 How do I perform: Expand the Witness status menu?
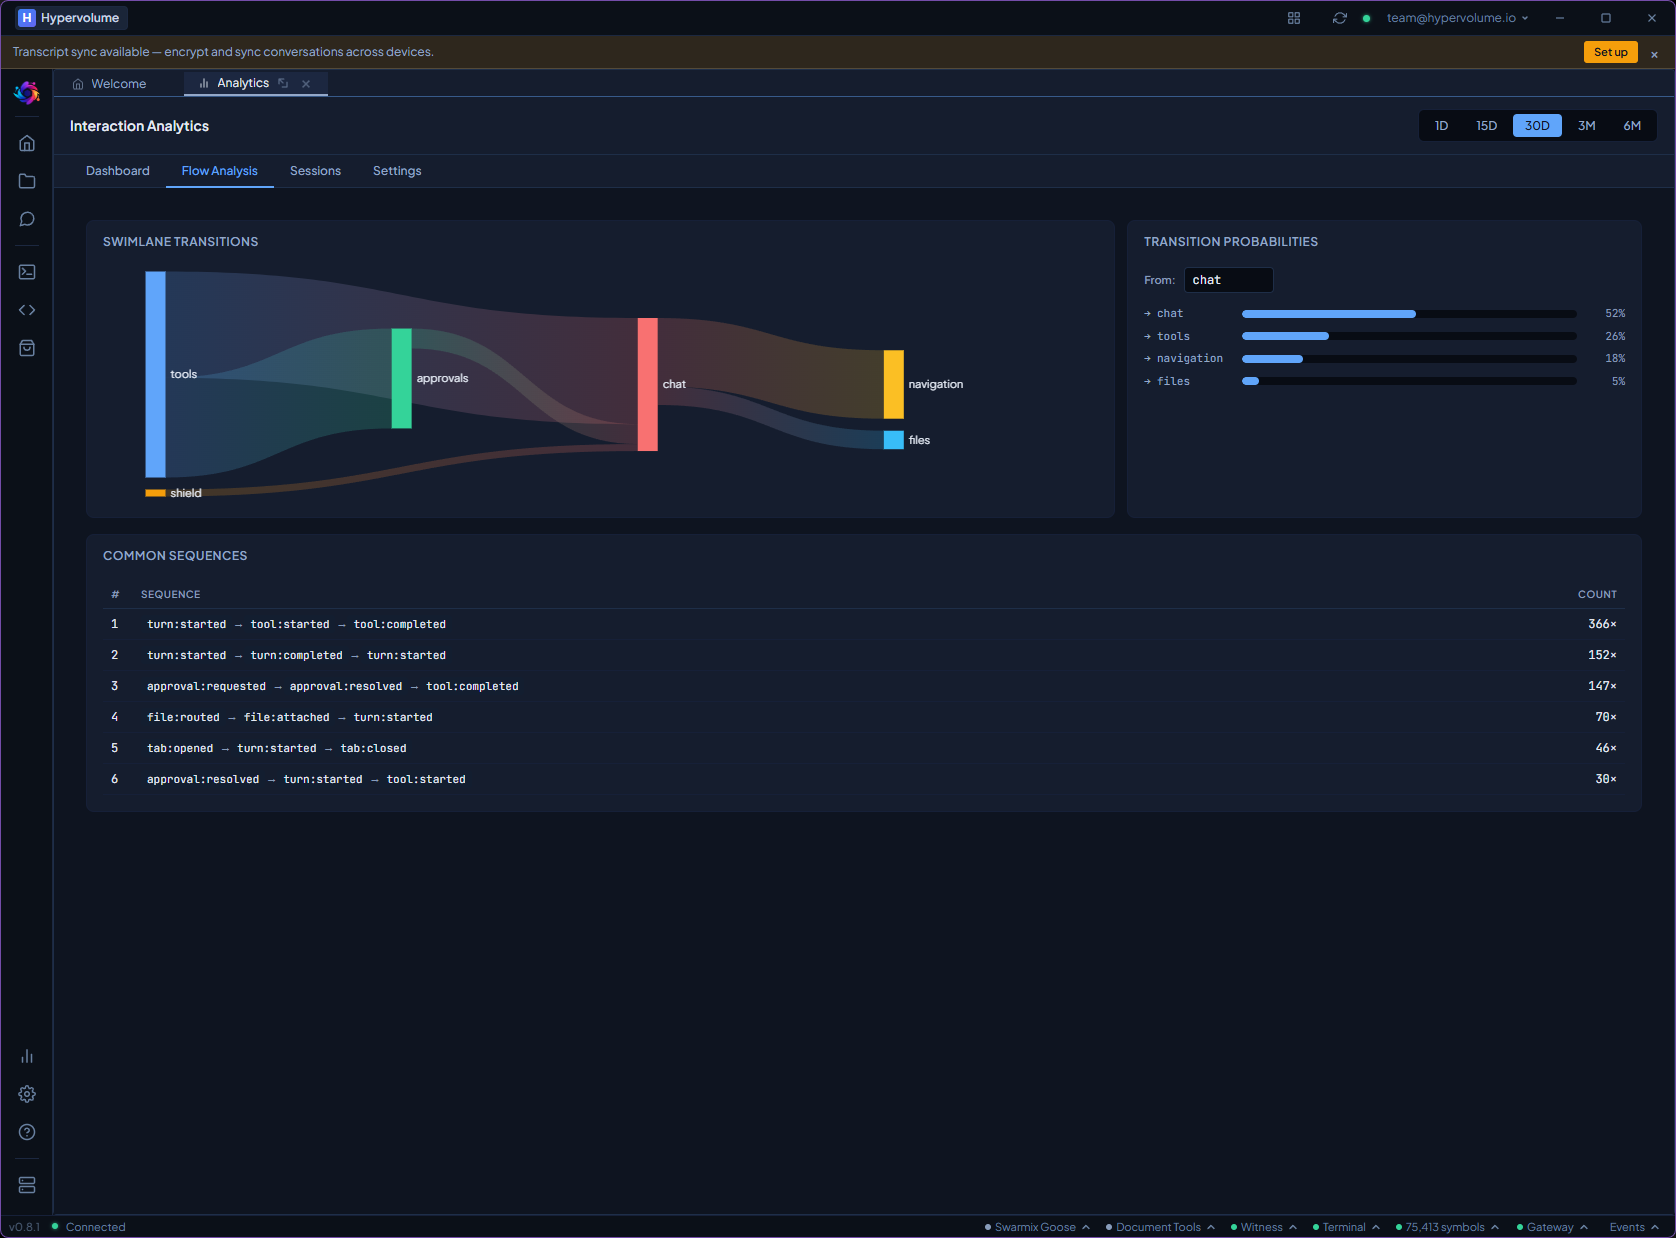point(1264,1227)
